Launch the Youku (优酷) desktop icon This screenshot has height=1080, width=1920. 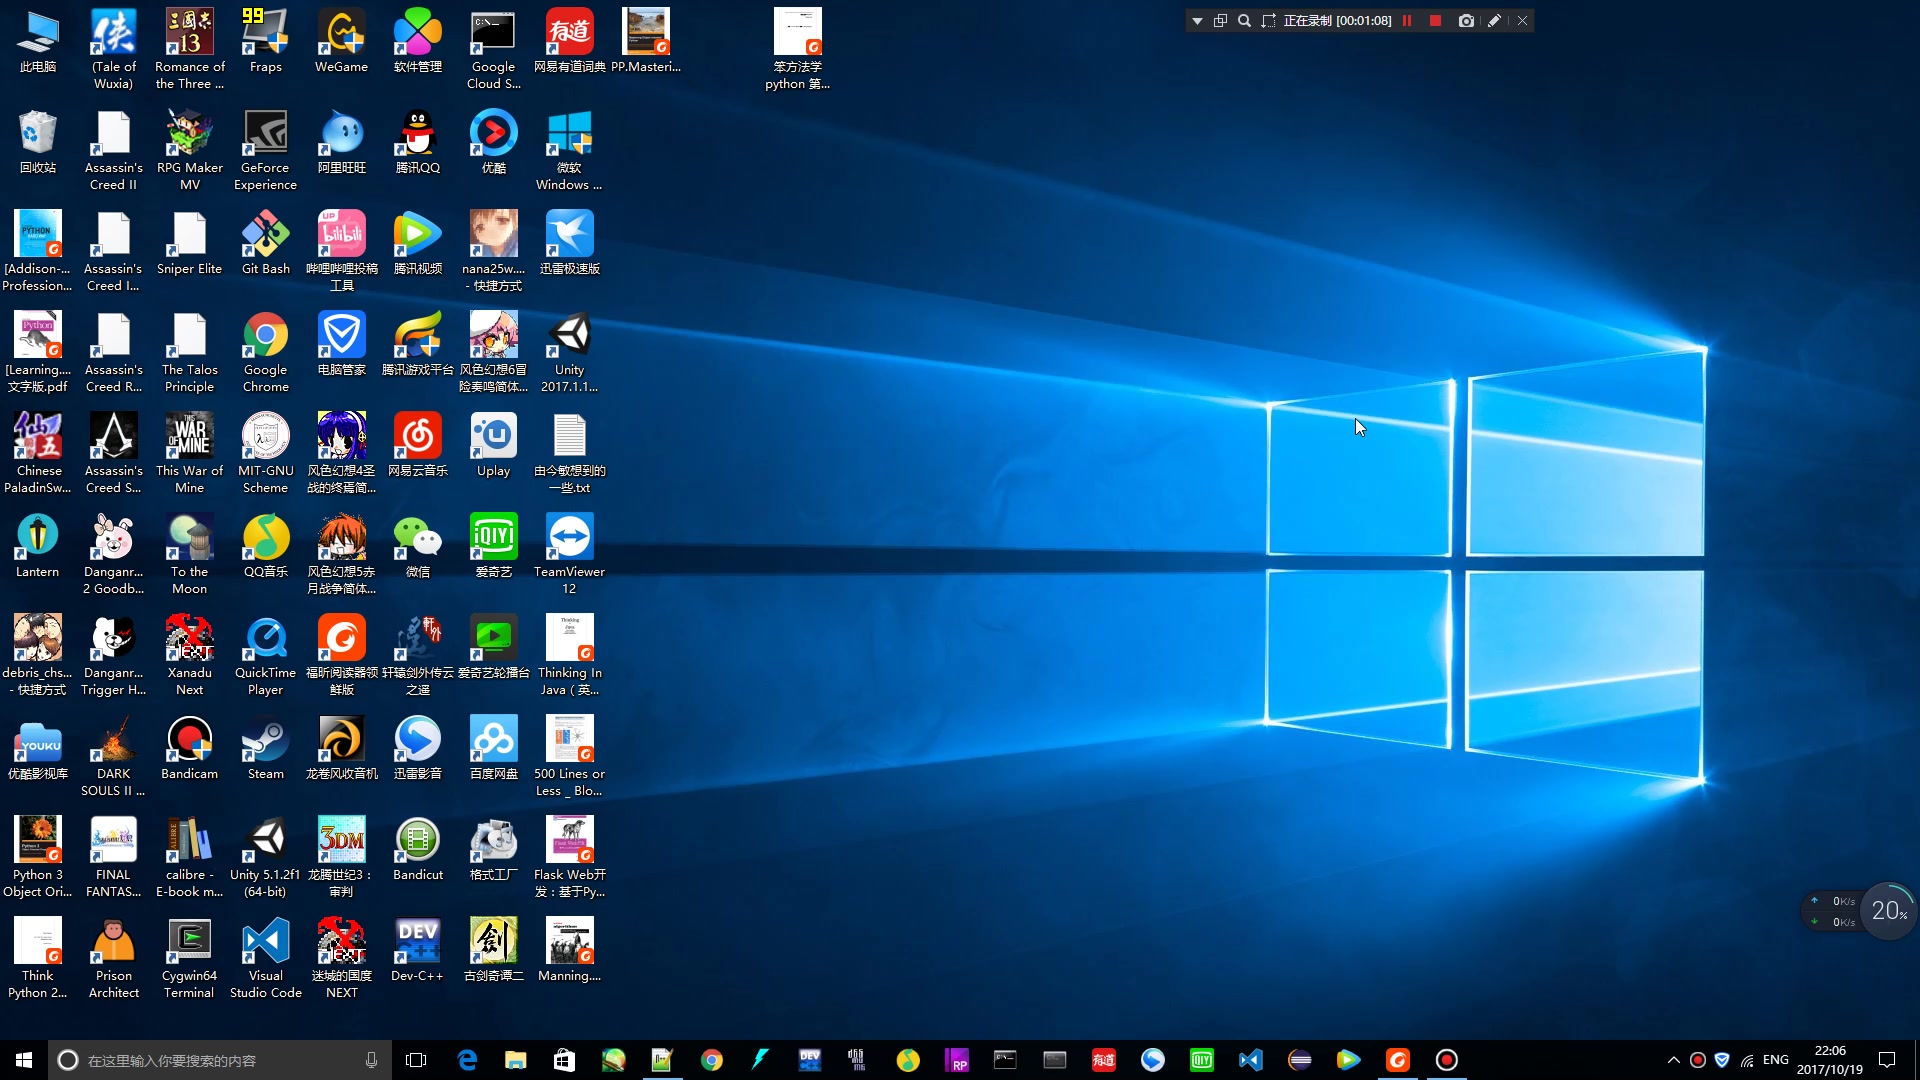pos(493,142)
